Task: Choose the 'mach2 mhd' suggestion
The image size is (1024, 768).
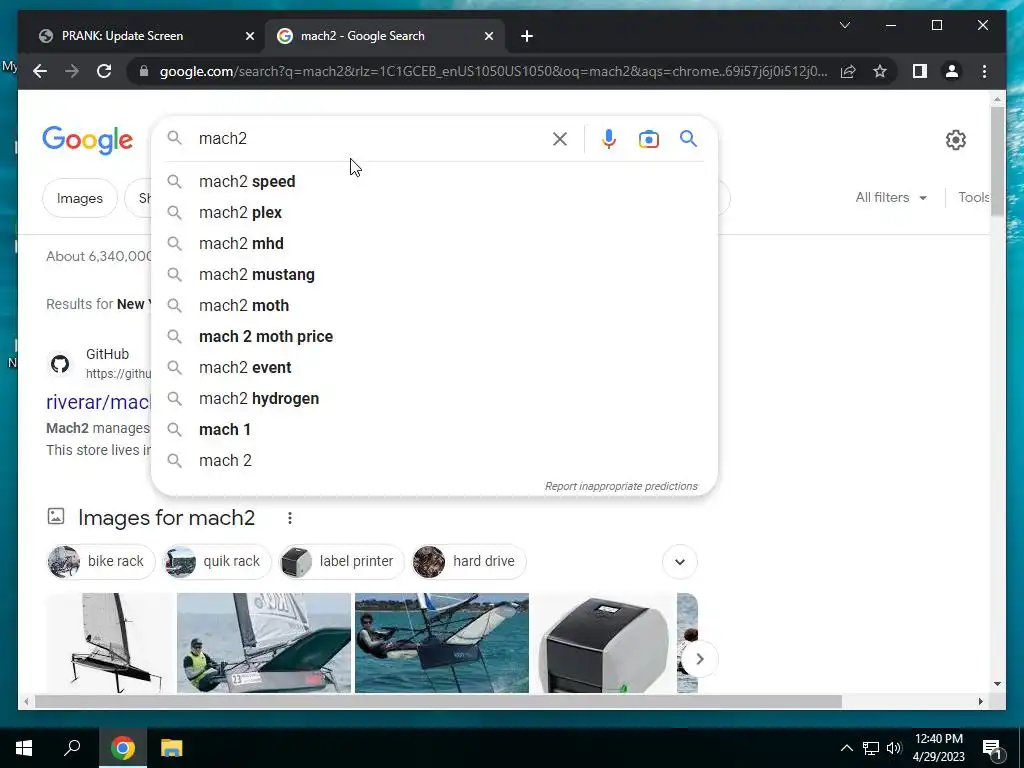Action: tap(434, 244)
